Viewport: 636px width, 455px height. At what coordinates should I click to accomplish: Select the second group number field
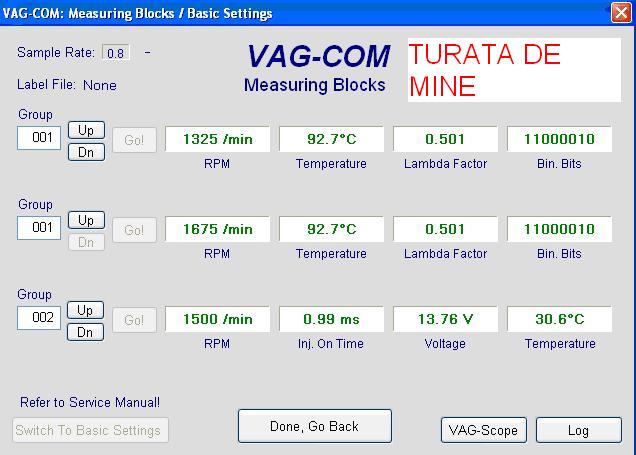[x=39, y=228]
